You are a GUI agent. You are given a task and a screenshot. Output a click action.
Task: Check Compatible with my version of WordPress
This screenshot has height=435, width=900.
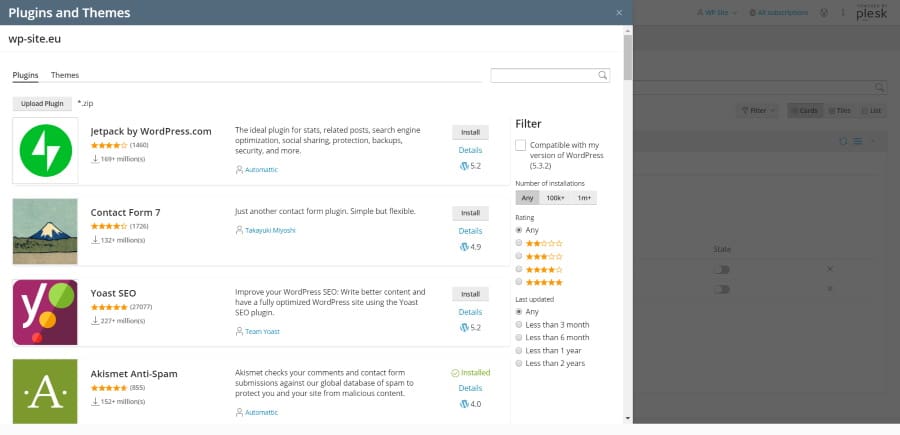[x=521, y=145]
